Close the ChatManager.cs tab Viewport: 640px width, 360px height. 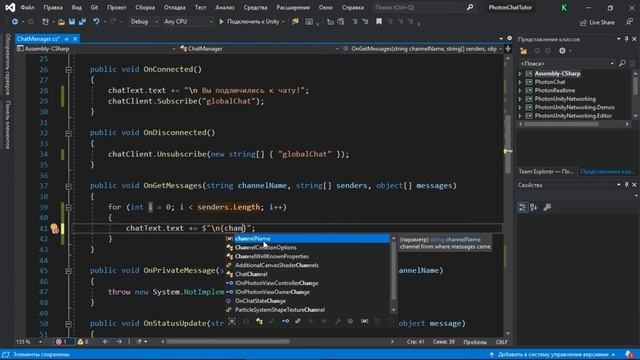(x=75, y=39)
